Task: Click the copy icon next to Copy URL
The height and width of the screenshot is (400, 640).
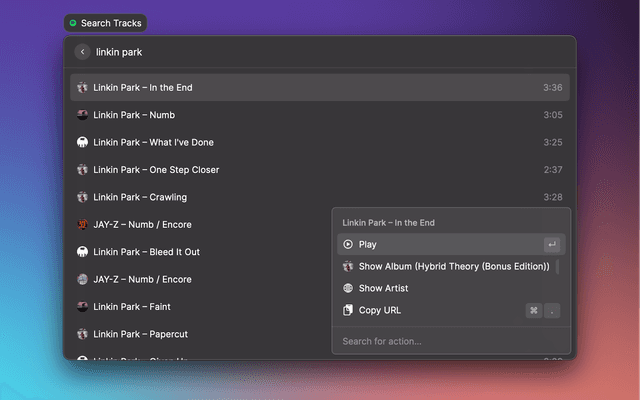Action: point(348,310)
